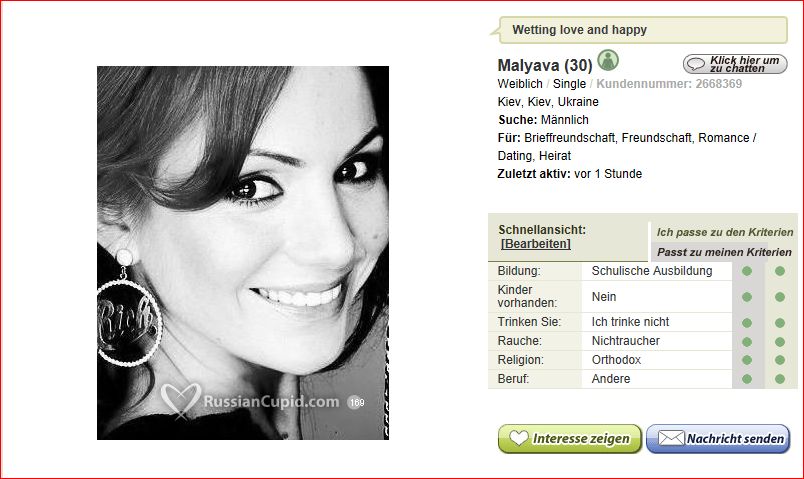Click Interesse zeigen button

point(570,439)
